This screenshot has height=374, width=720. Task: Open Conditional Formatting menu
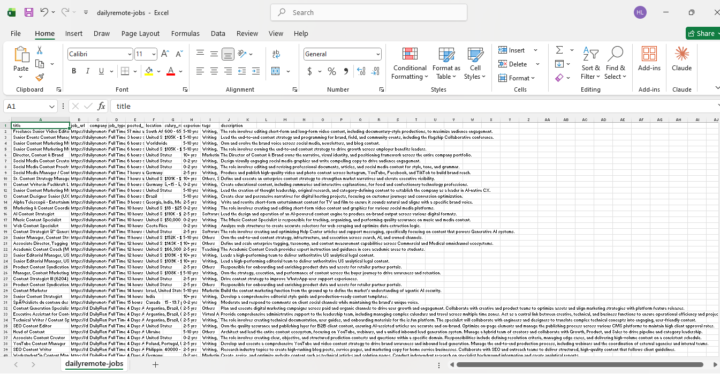coord(410,64)
